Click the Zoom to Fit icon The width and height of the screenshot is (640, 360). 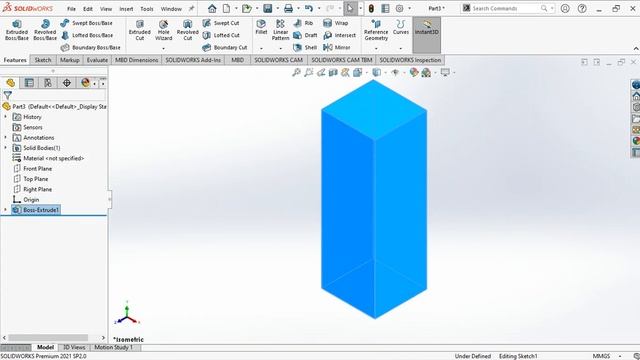[x=296, y=73]
